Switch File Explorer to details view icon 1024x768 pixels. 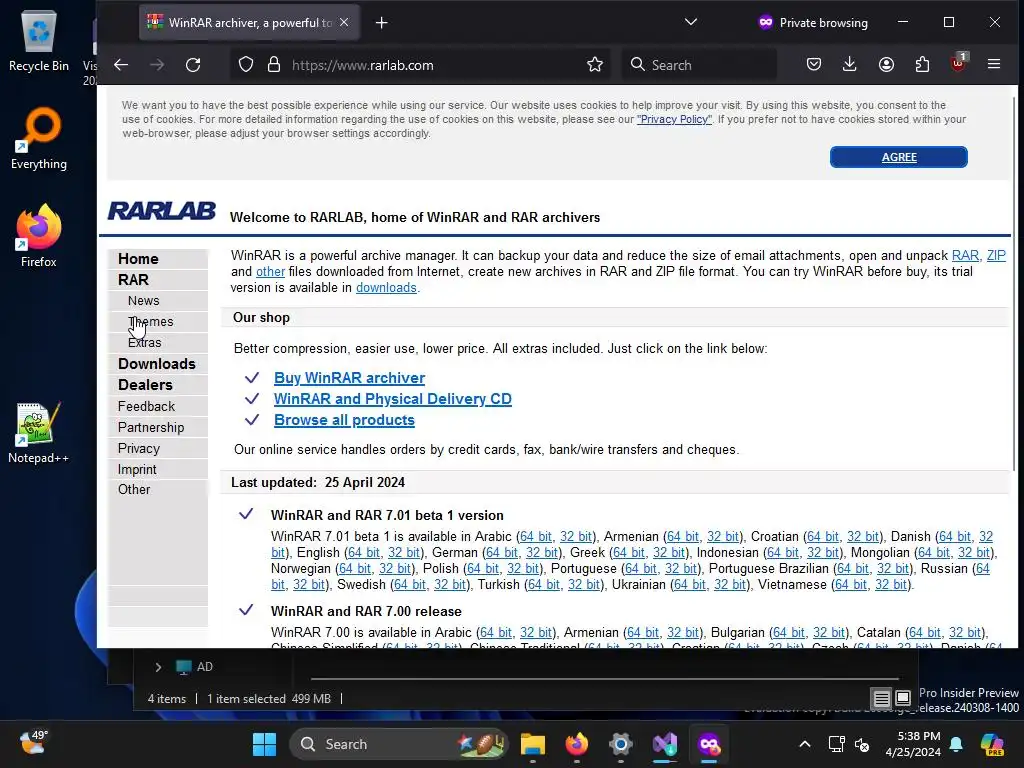click(881, 699)
